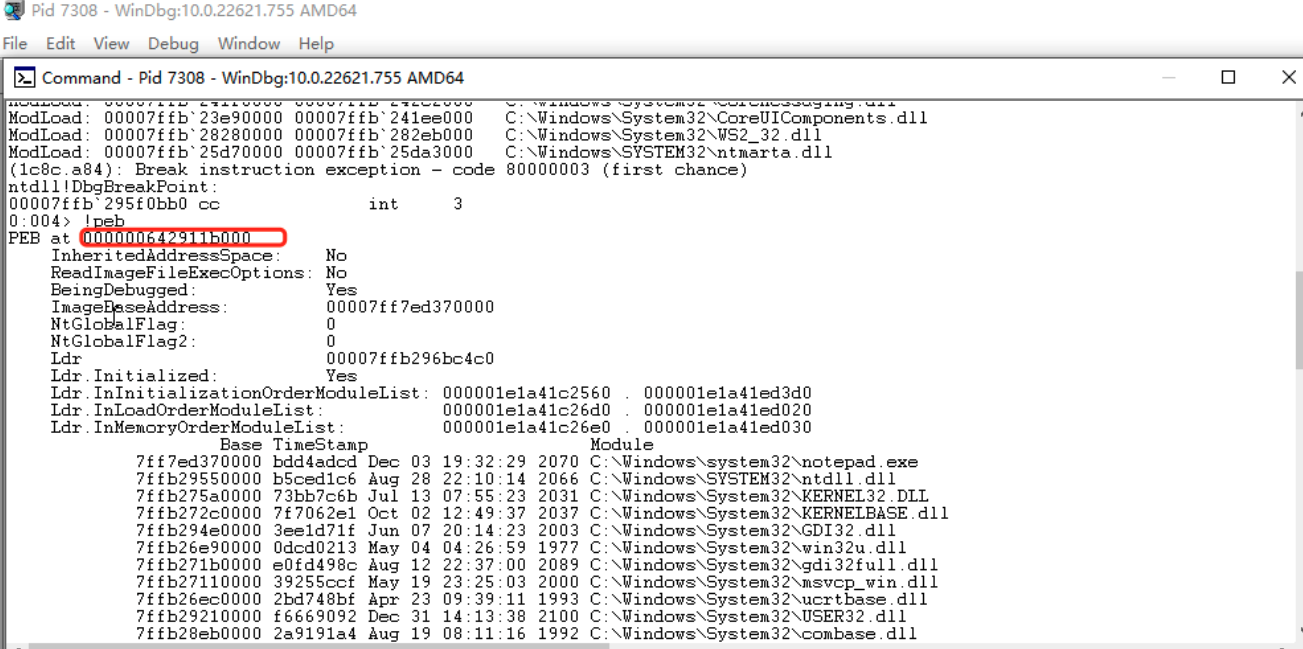Click the win32u.dll module path
This screenshot has width=1303, height=649.
click(748, 548)
